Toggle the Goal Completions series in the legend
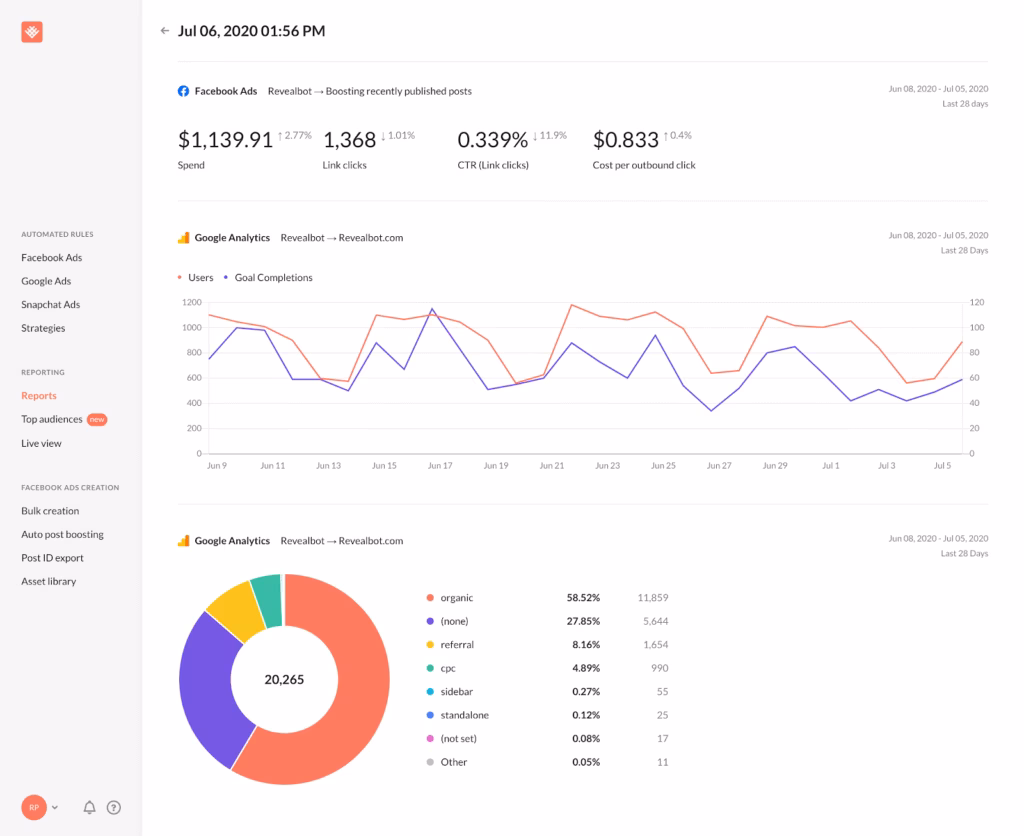 click(271, 278)
